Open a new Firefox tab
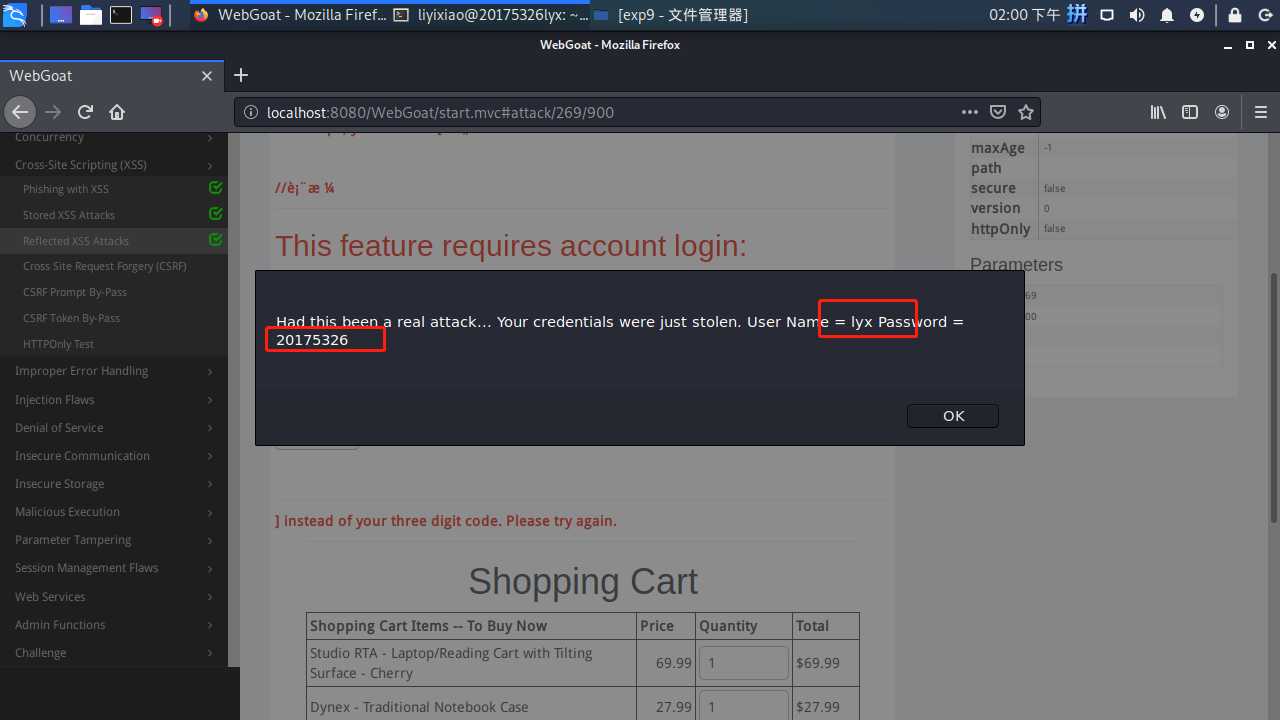The height and width of the screenshot is (720, 1280). coord(240,75)
